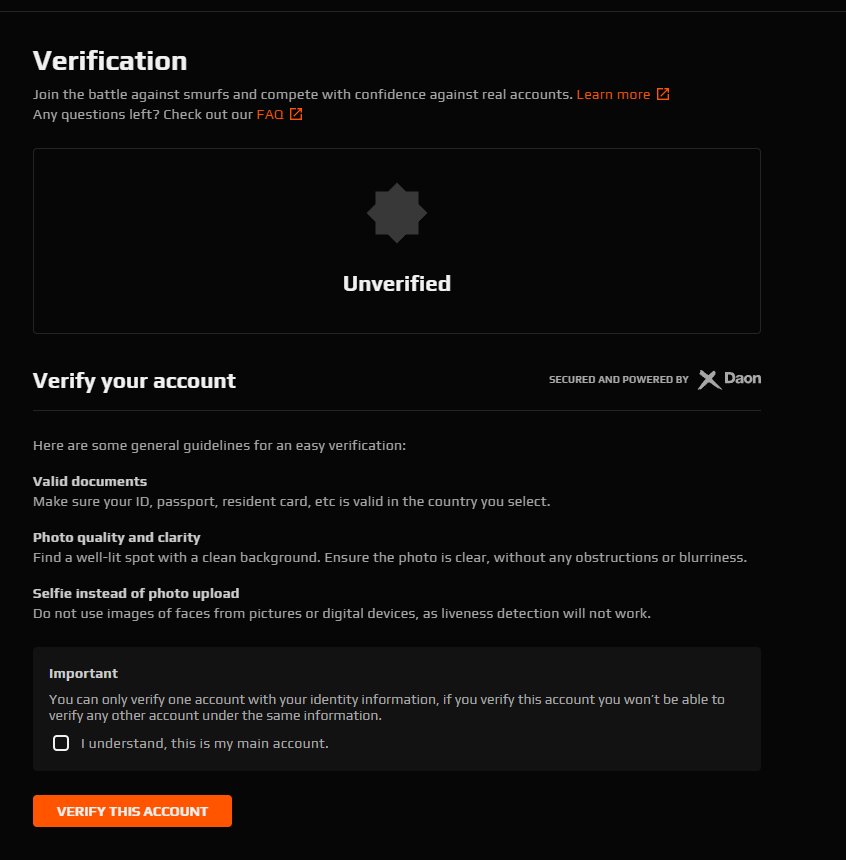Select the 'Photo quality and clarity' heading
Image resolution: width=846 pixels, height=860 pixels.
point(116,537)
